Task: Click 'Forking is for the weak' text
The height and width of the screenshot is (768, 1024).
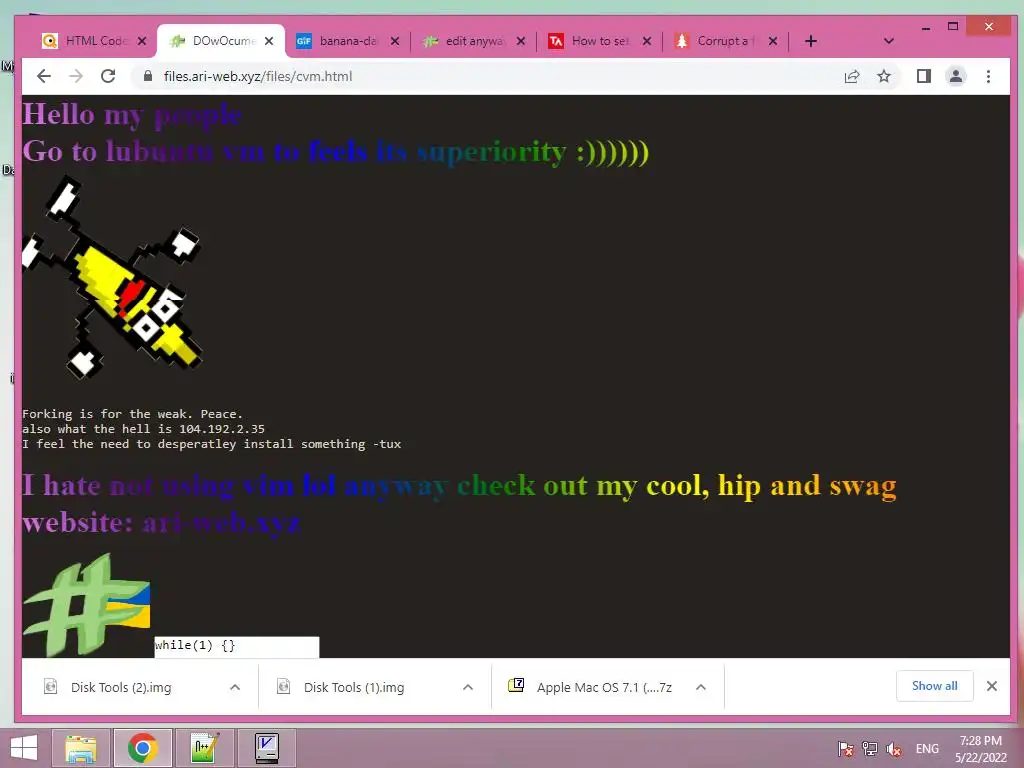Action: [132, 414]
